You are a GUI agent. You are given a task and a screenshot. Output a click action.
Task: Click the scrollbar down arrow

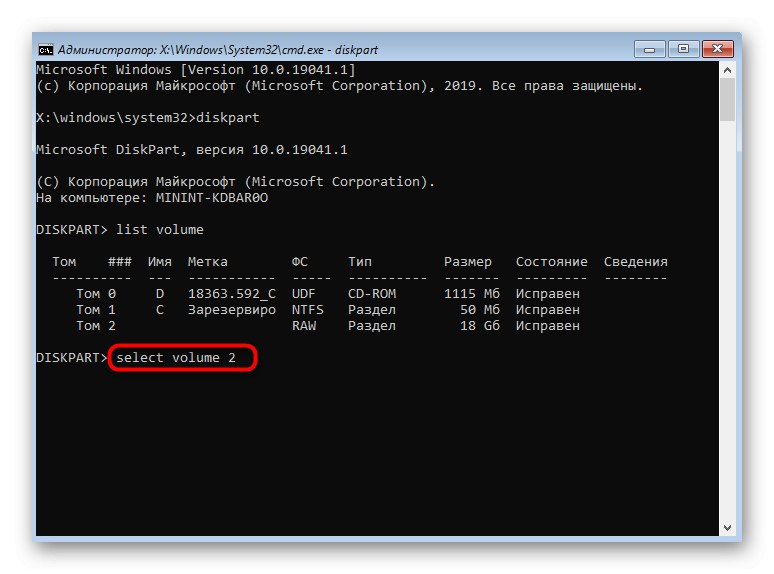(x=727, y=528)
